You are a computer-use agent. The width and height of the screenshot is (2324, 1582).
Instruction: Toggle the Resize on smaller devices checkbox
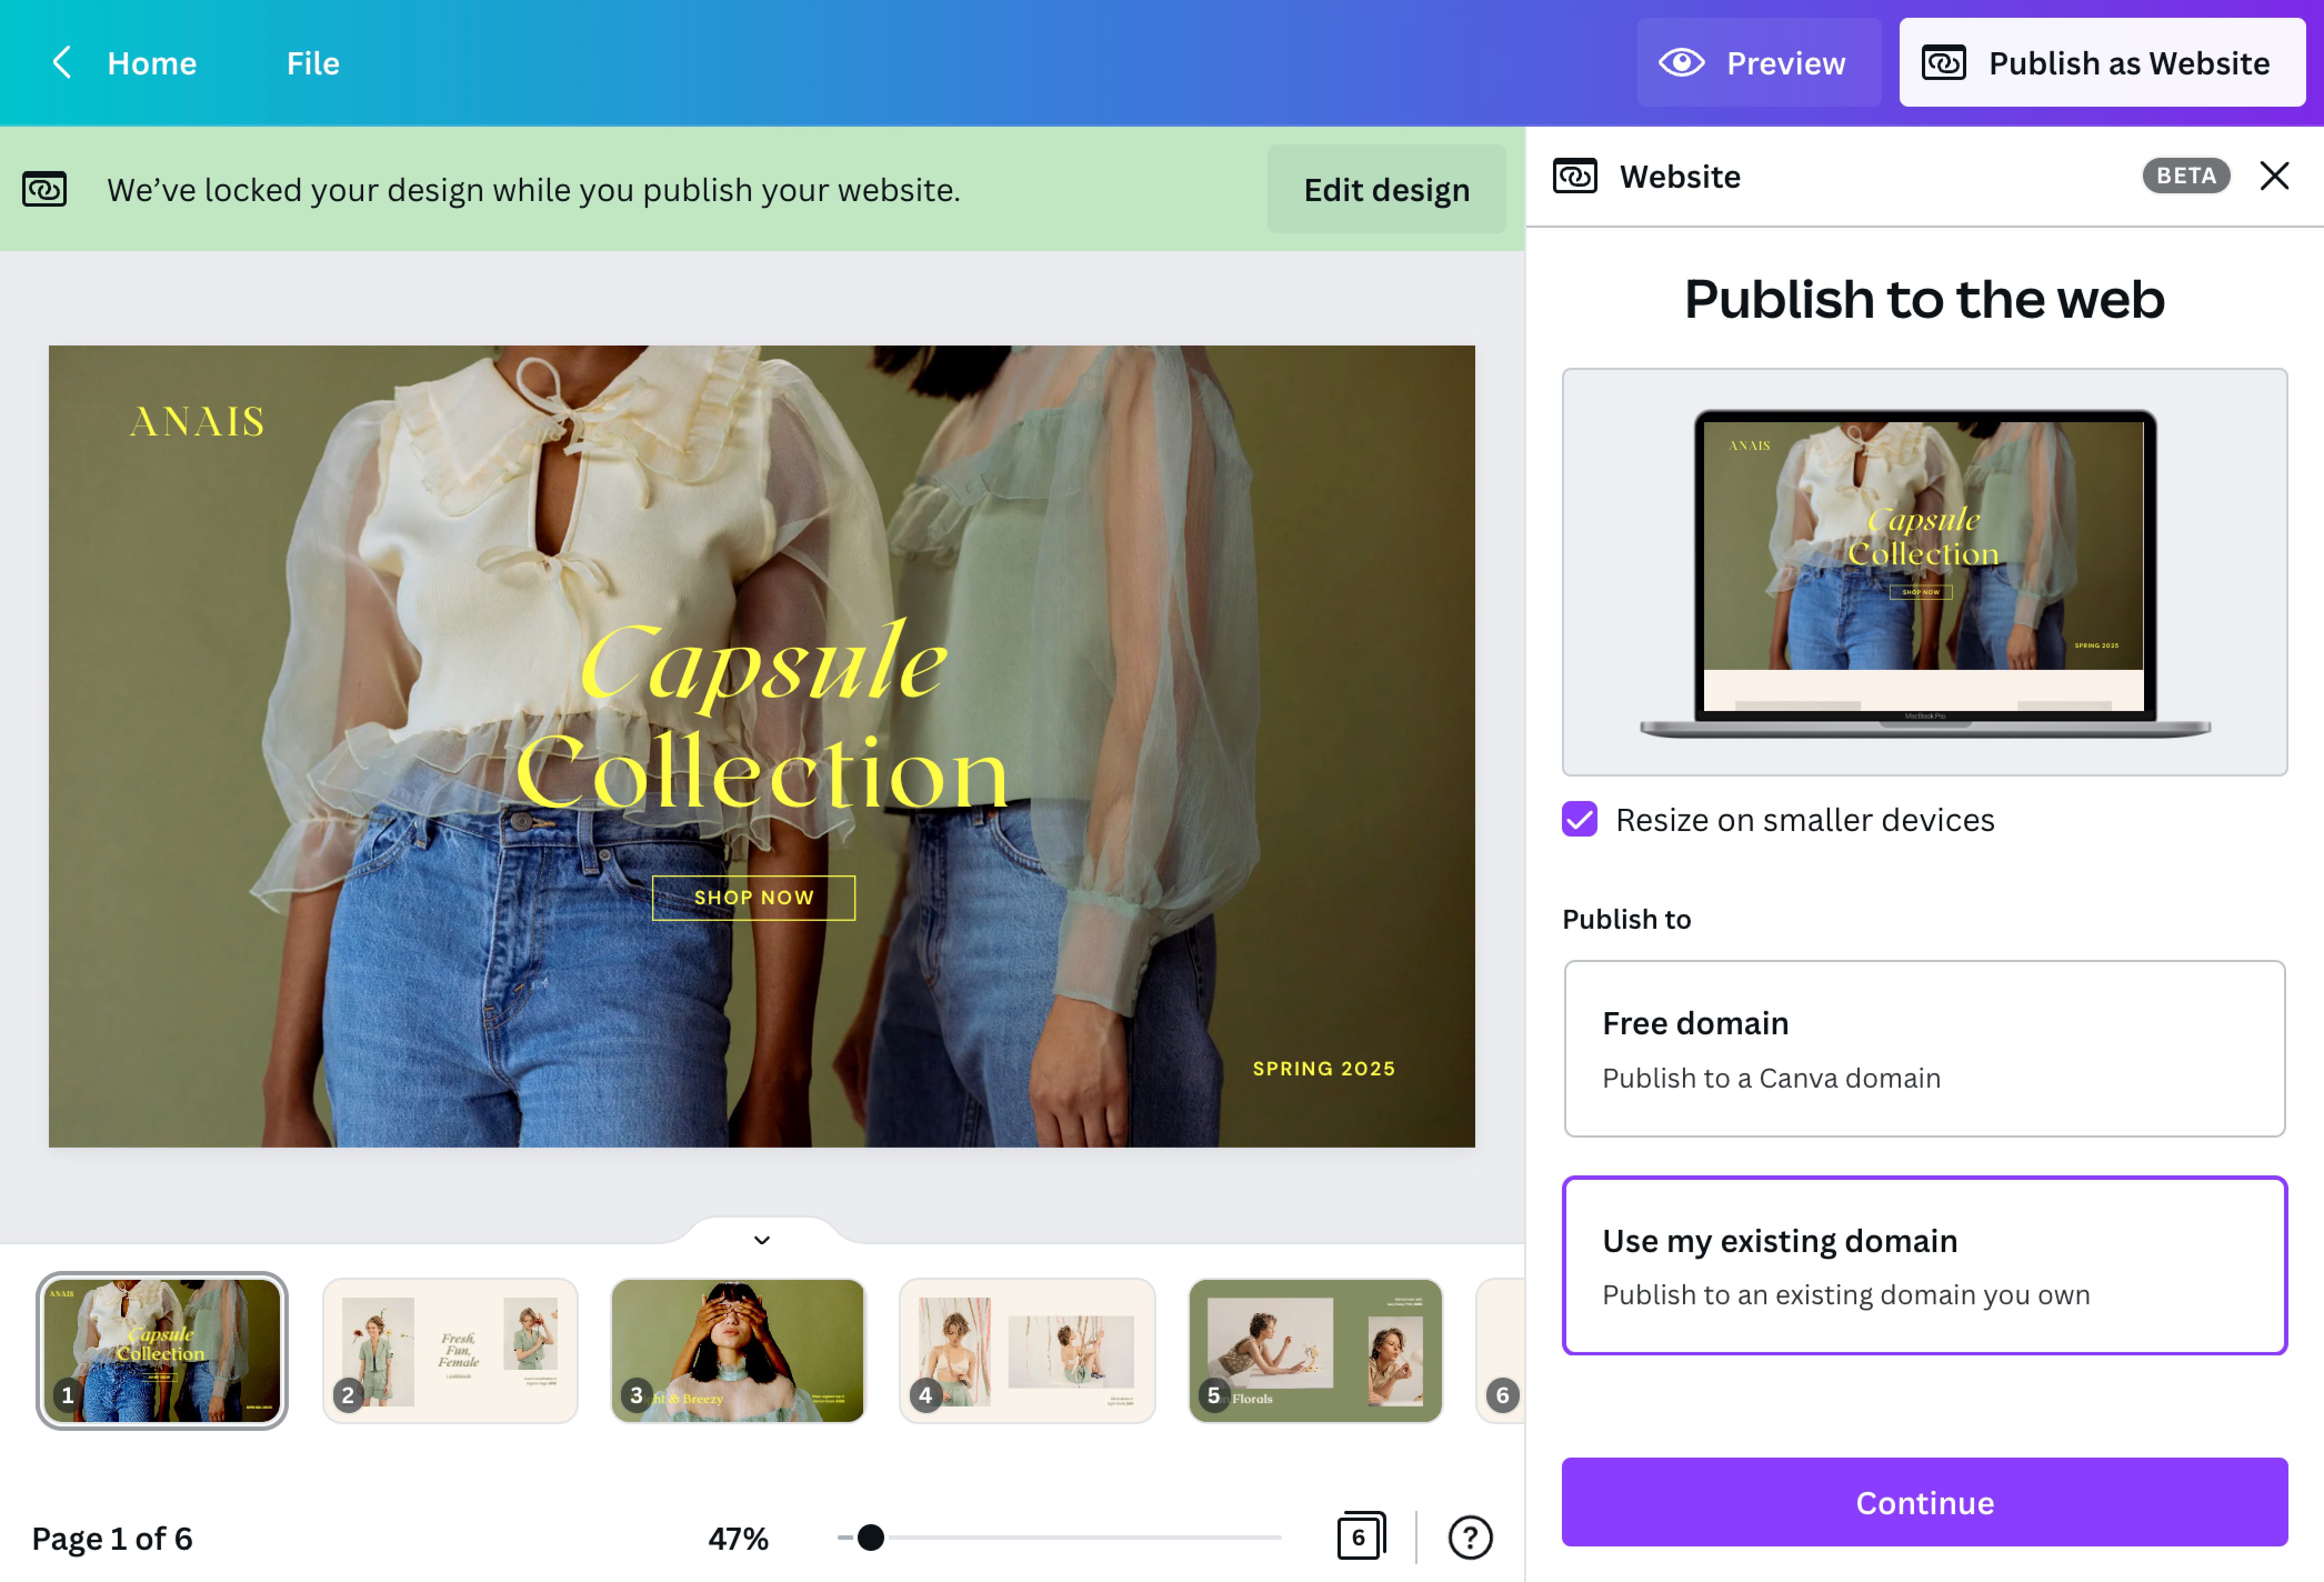point(1578,820)
